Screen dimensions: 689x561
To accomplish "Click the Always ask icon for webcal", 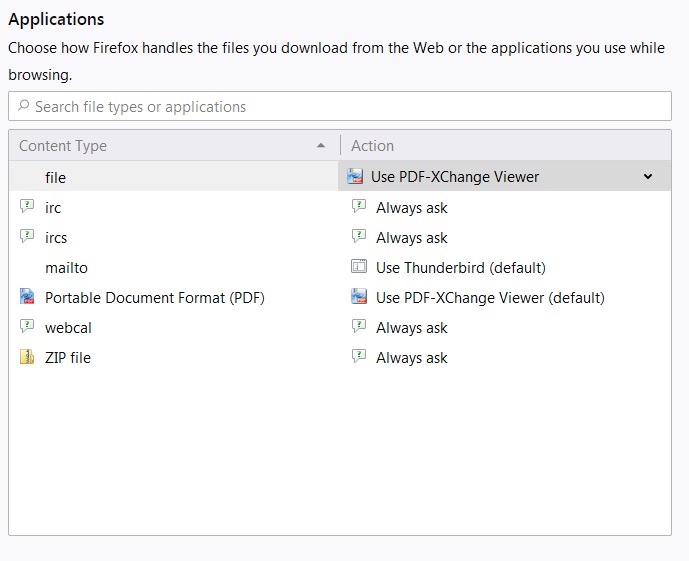I will 359,327.
